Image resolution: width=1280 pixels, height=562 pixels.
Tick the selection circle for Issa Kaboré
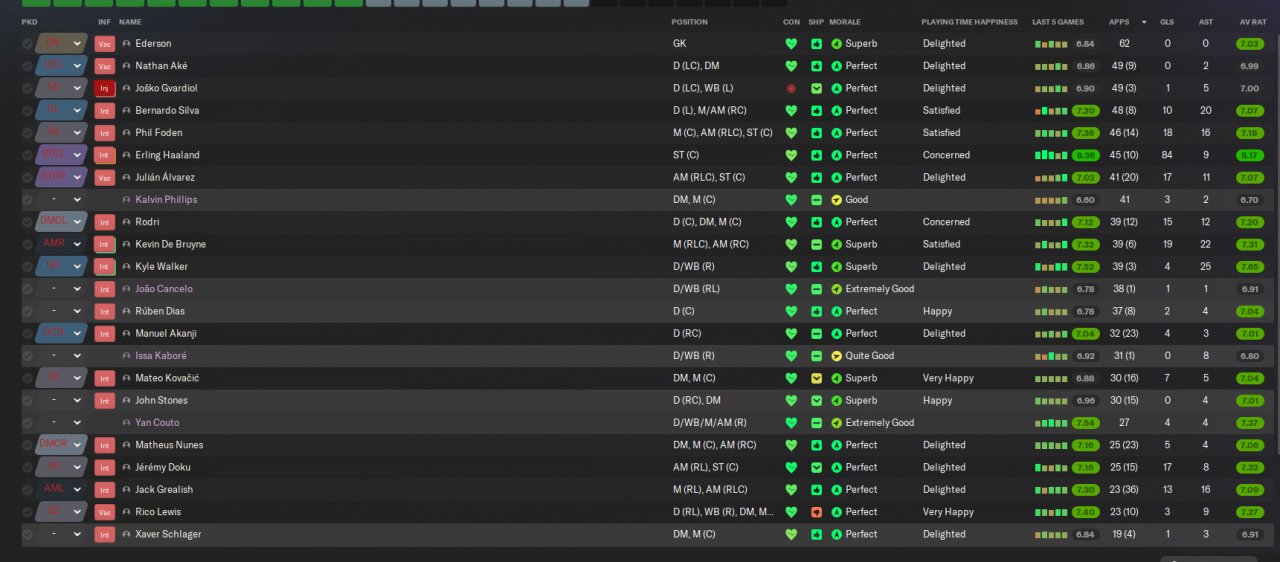[27, 356]
